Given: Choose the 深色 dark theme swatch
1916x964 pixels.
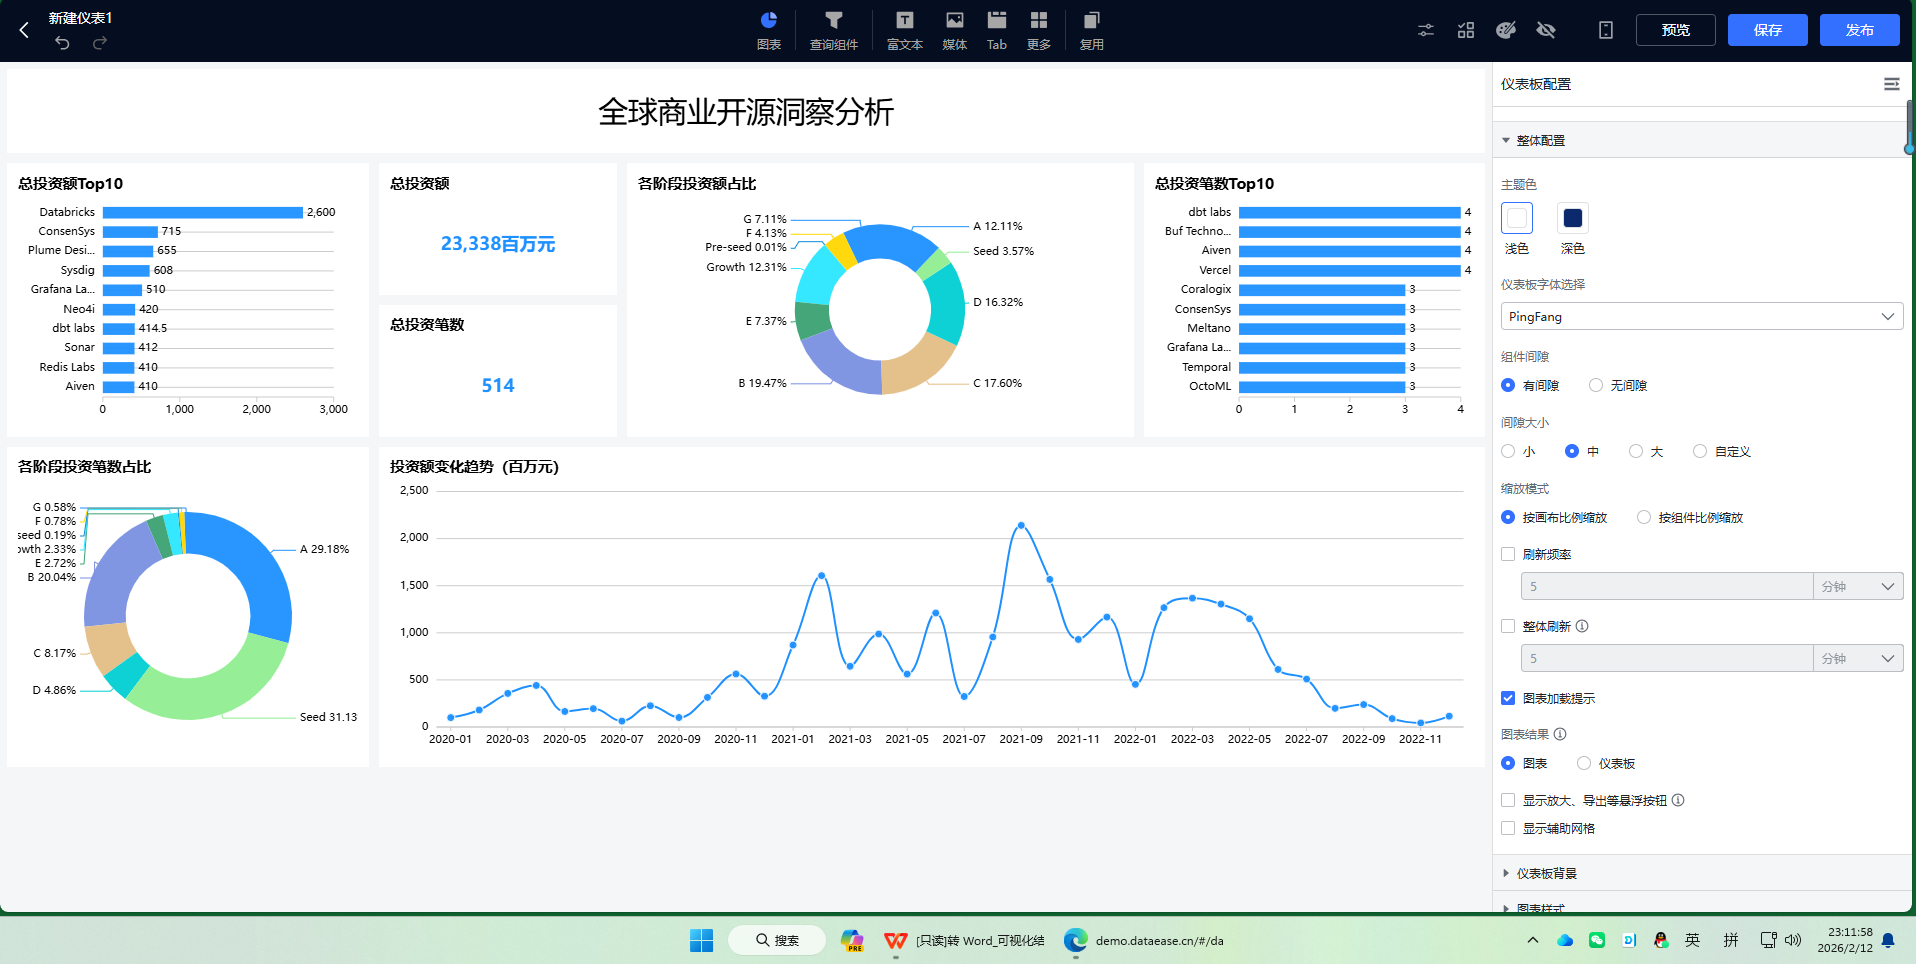Looking at the screenshot, I should coord(1573,218).
